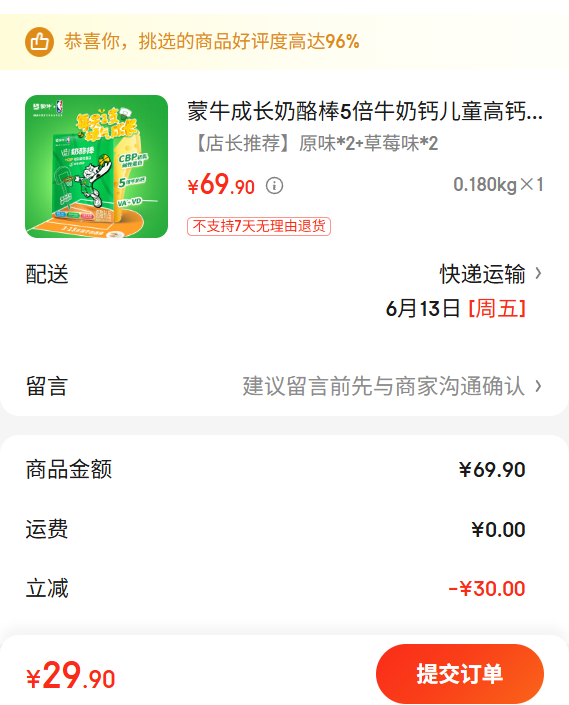Viewport: 569px width, 705px height.
Task: Tap the 【店长推荐】原味*2+草莓味*2 spec text
Action: point(314,144)
